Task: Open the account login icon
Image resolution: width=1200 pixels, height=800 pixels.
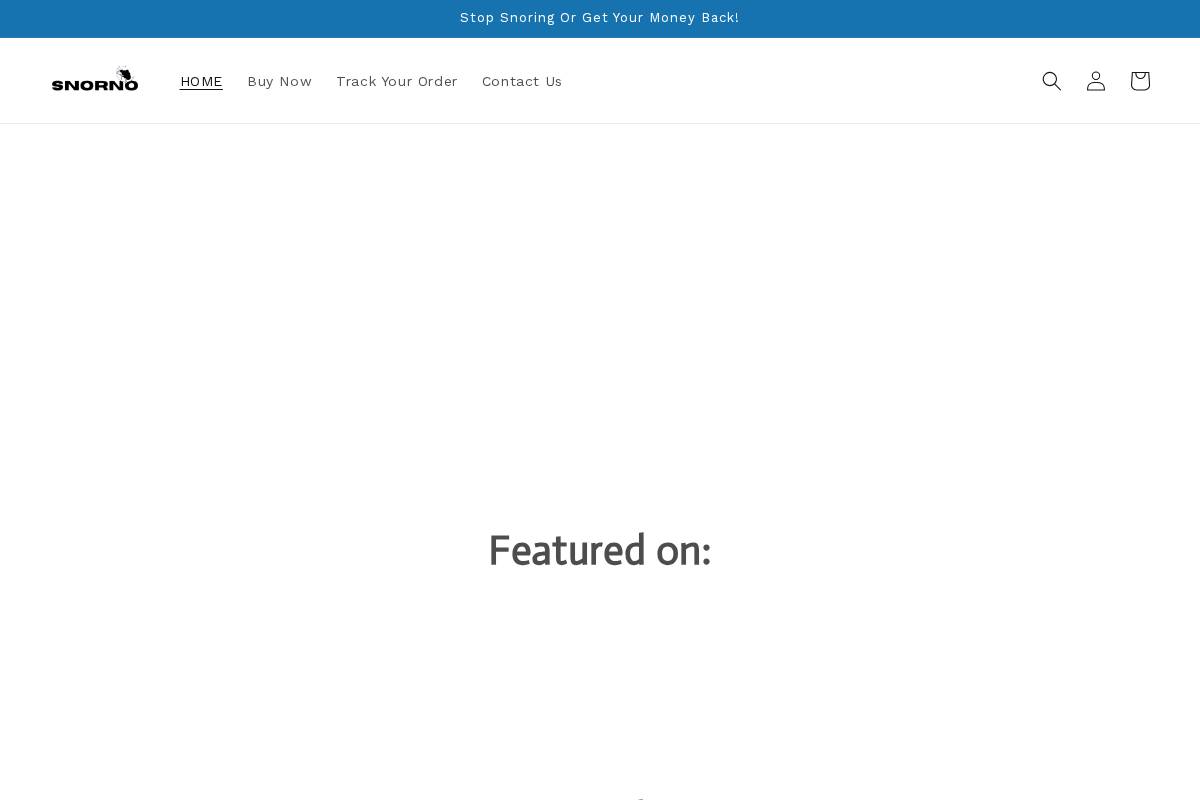Action: 1096,81
